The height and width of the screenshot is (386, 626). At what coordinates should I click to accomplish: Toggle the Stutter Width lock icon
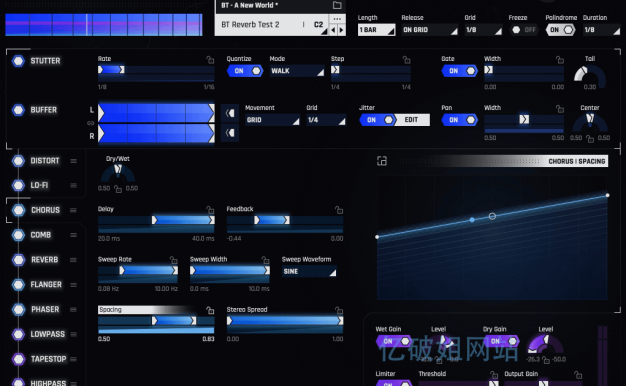coord(560,60)
